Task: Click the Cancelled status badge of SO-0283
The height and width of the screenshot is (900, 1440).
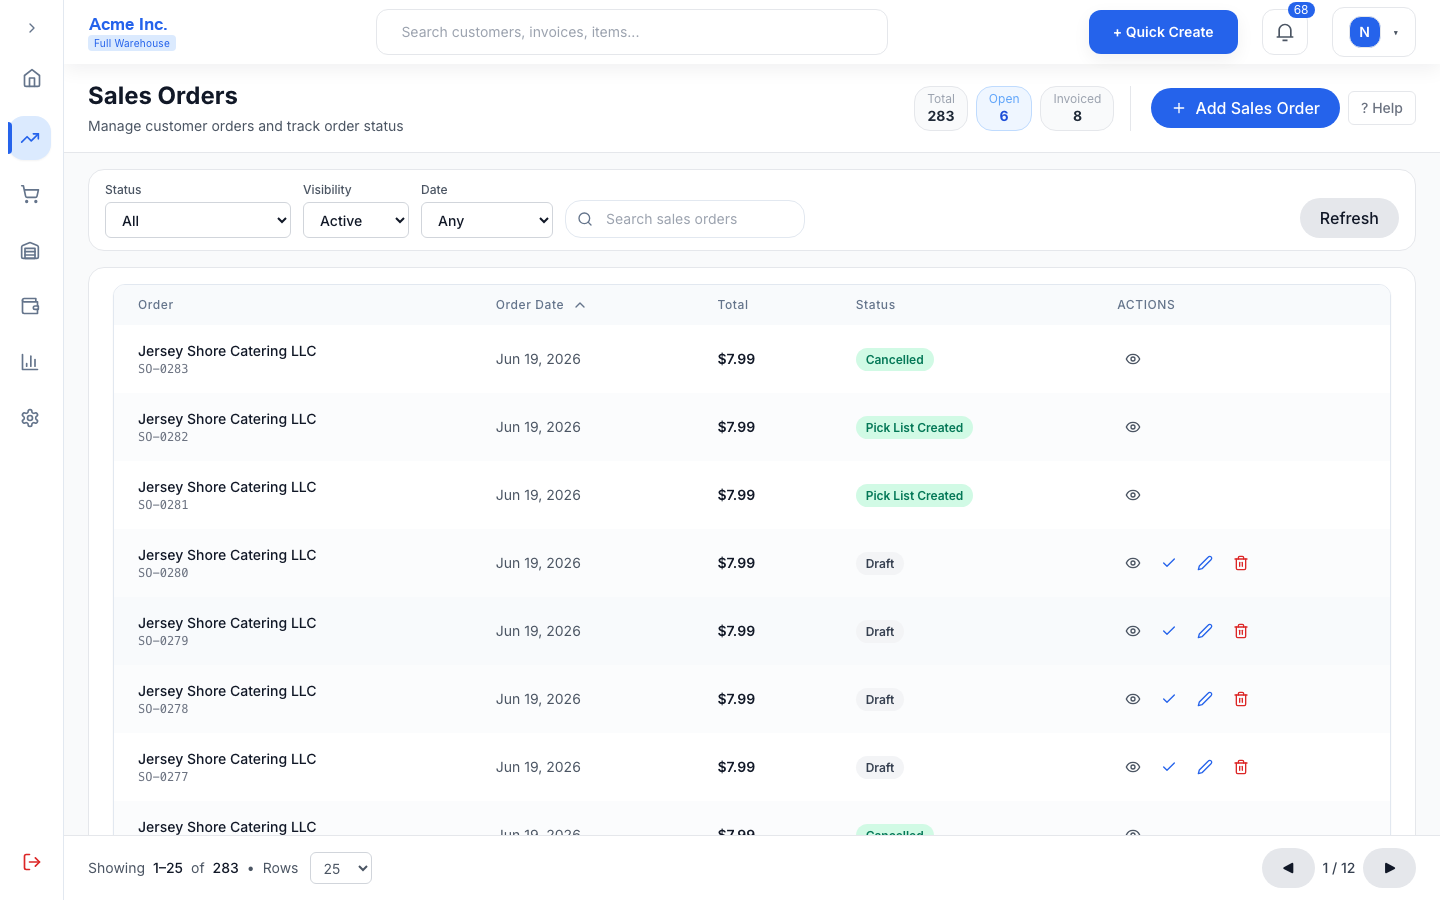Action: 895,360
